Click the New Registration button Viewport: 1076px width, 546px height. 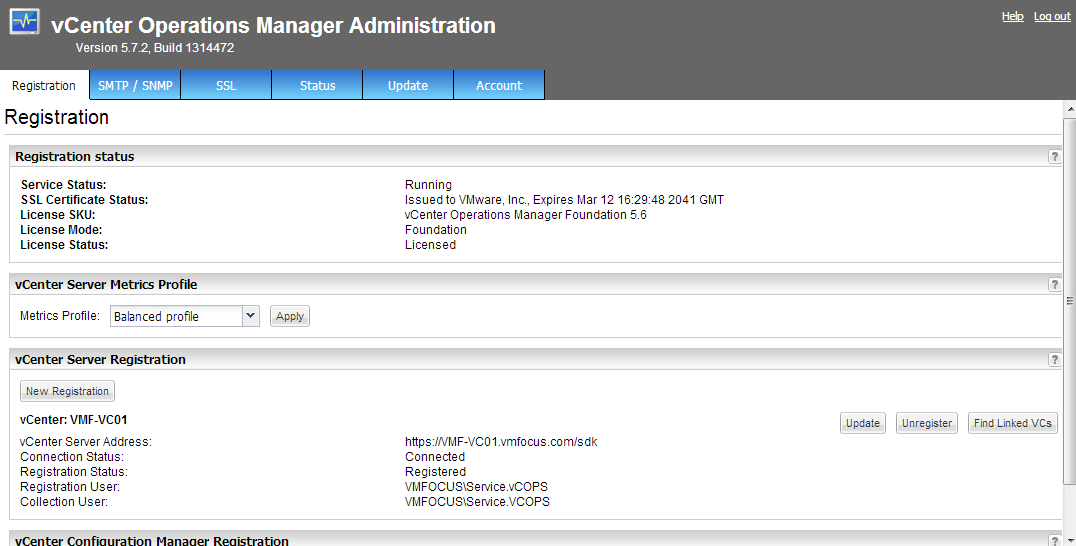coord(67,392)
